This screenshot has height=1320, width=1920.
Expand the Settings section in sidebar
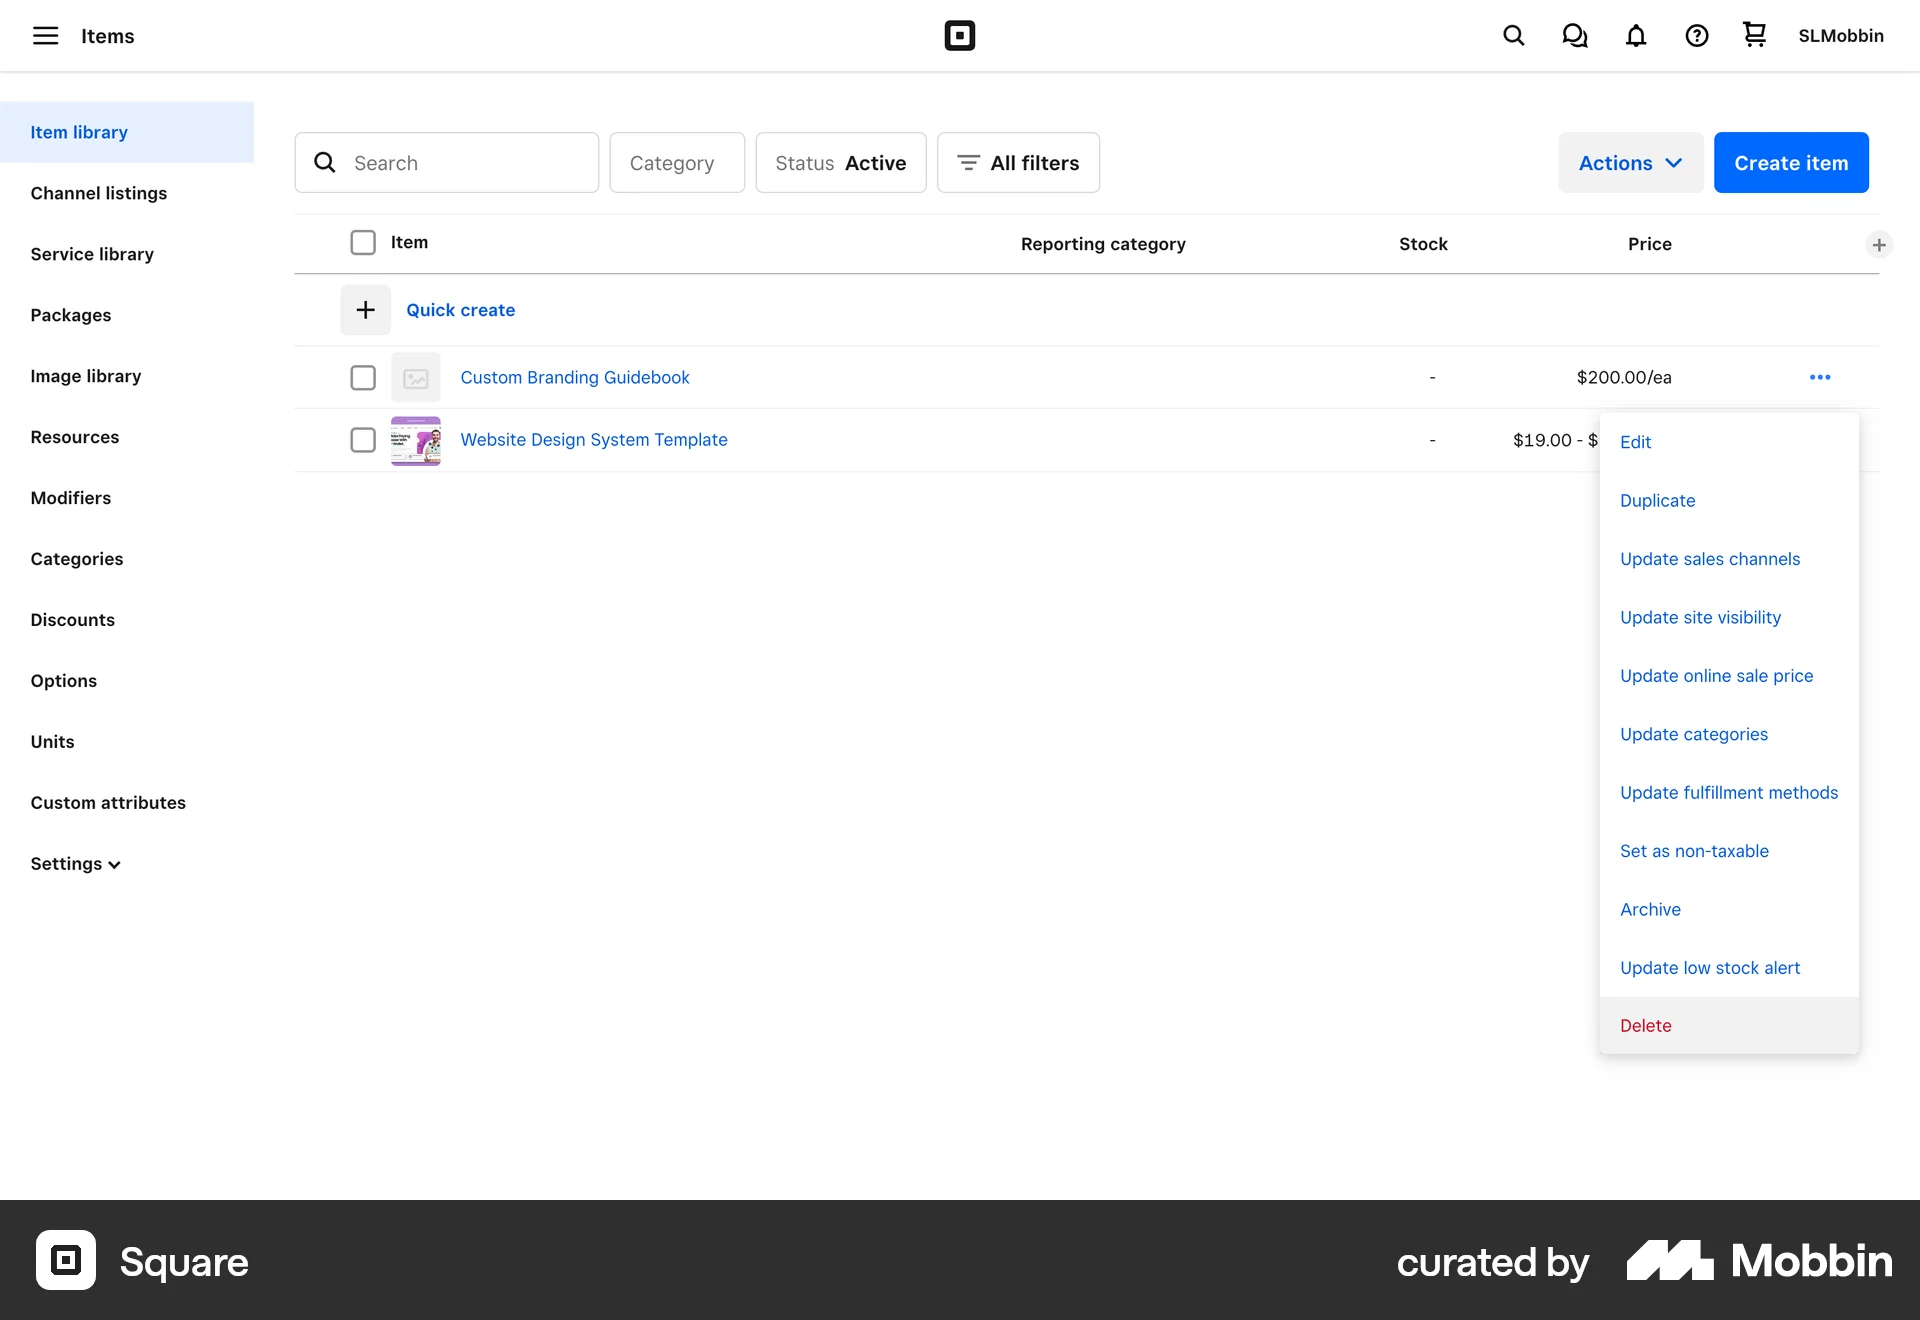[x=75, y=863]
